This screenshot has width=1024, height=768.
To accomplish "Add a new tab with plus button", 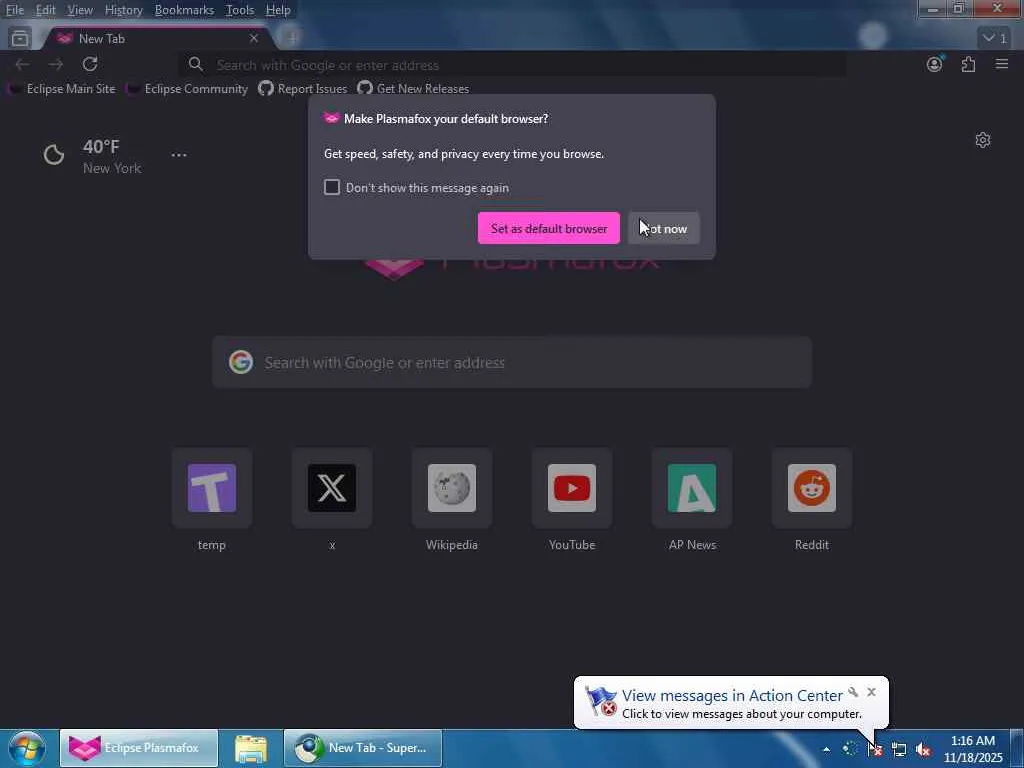I will 292,39.
